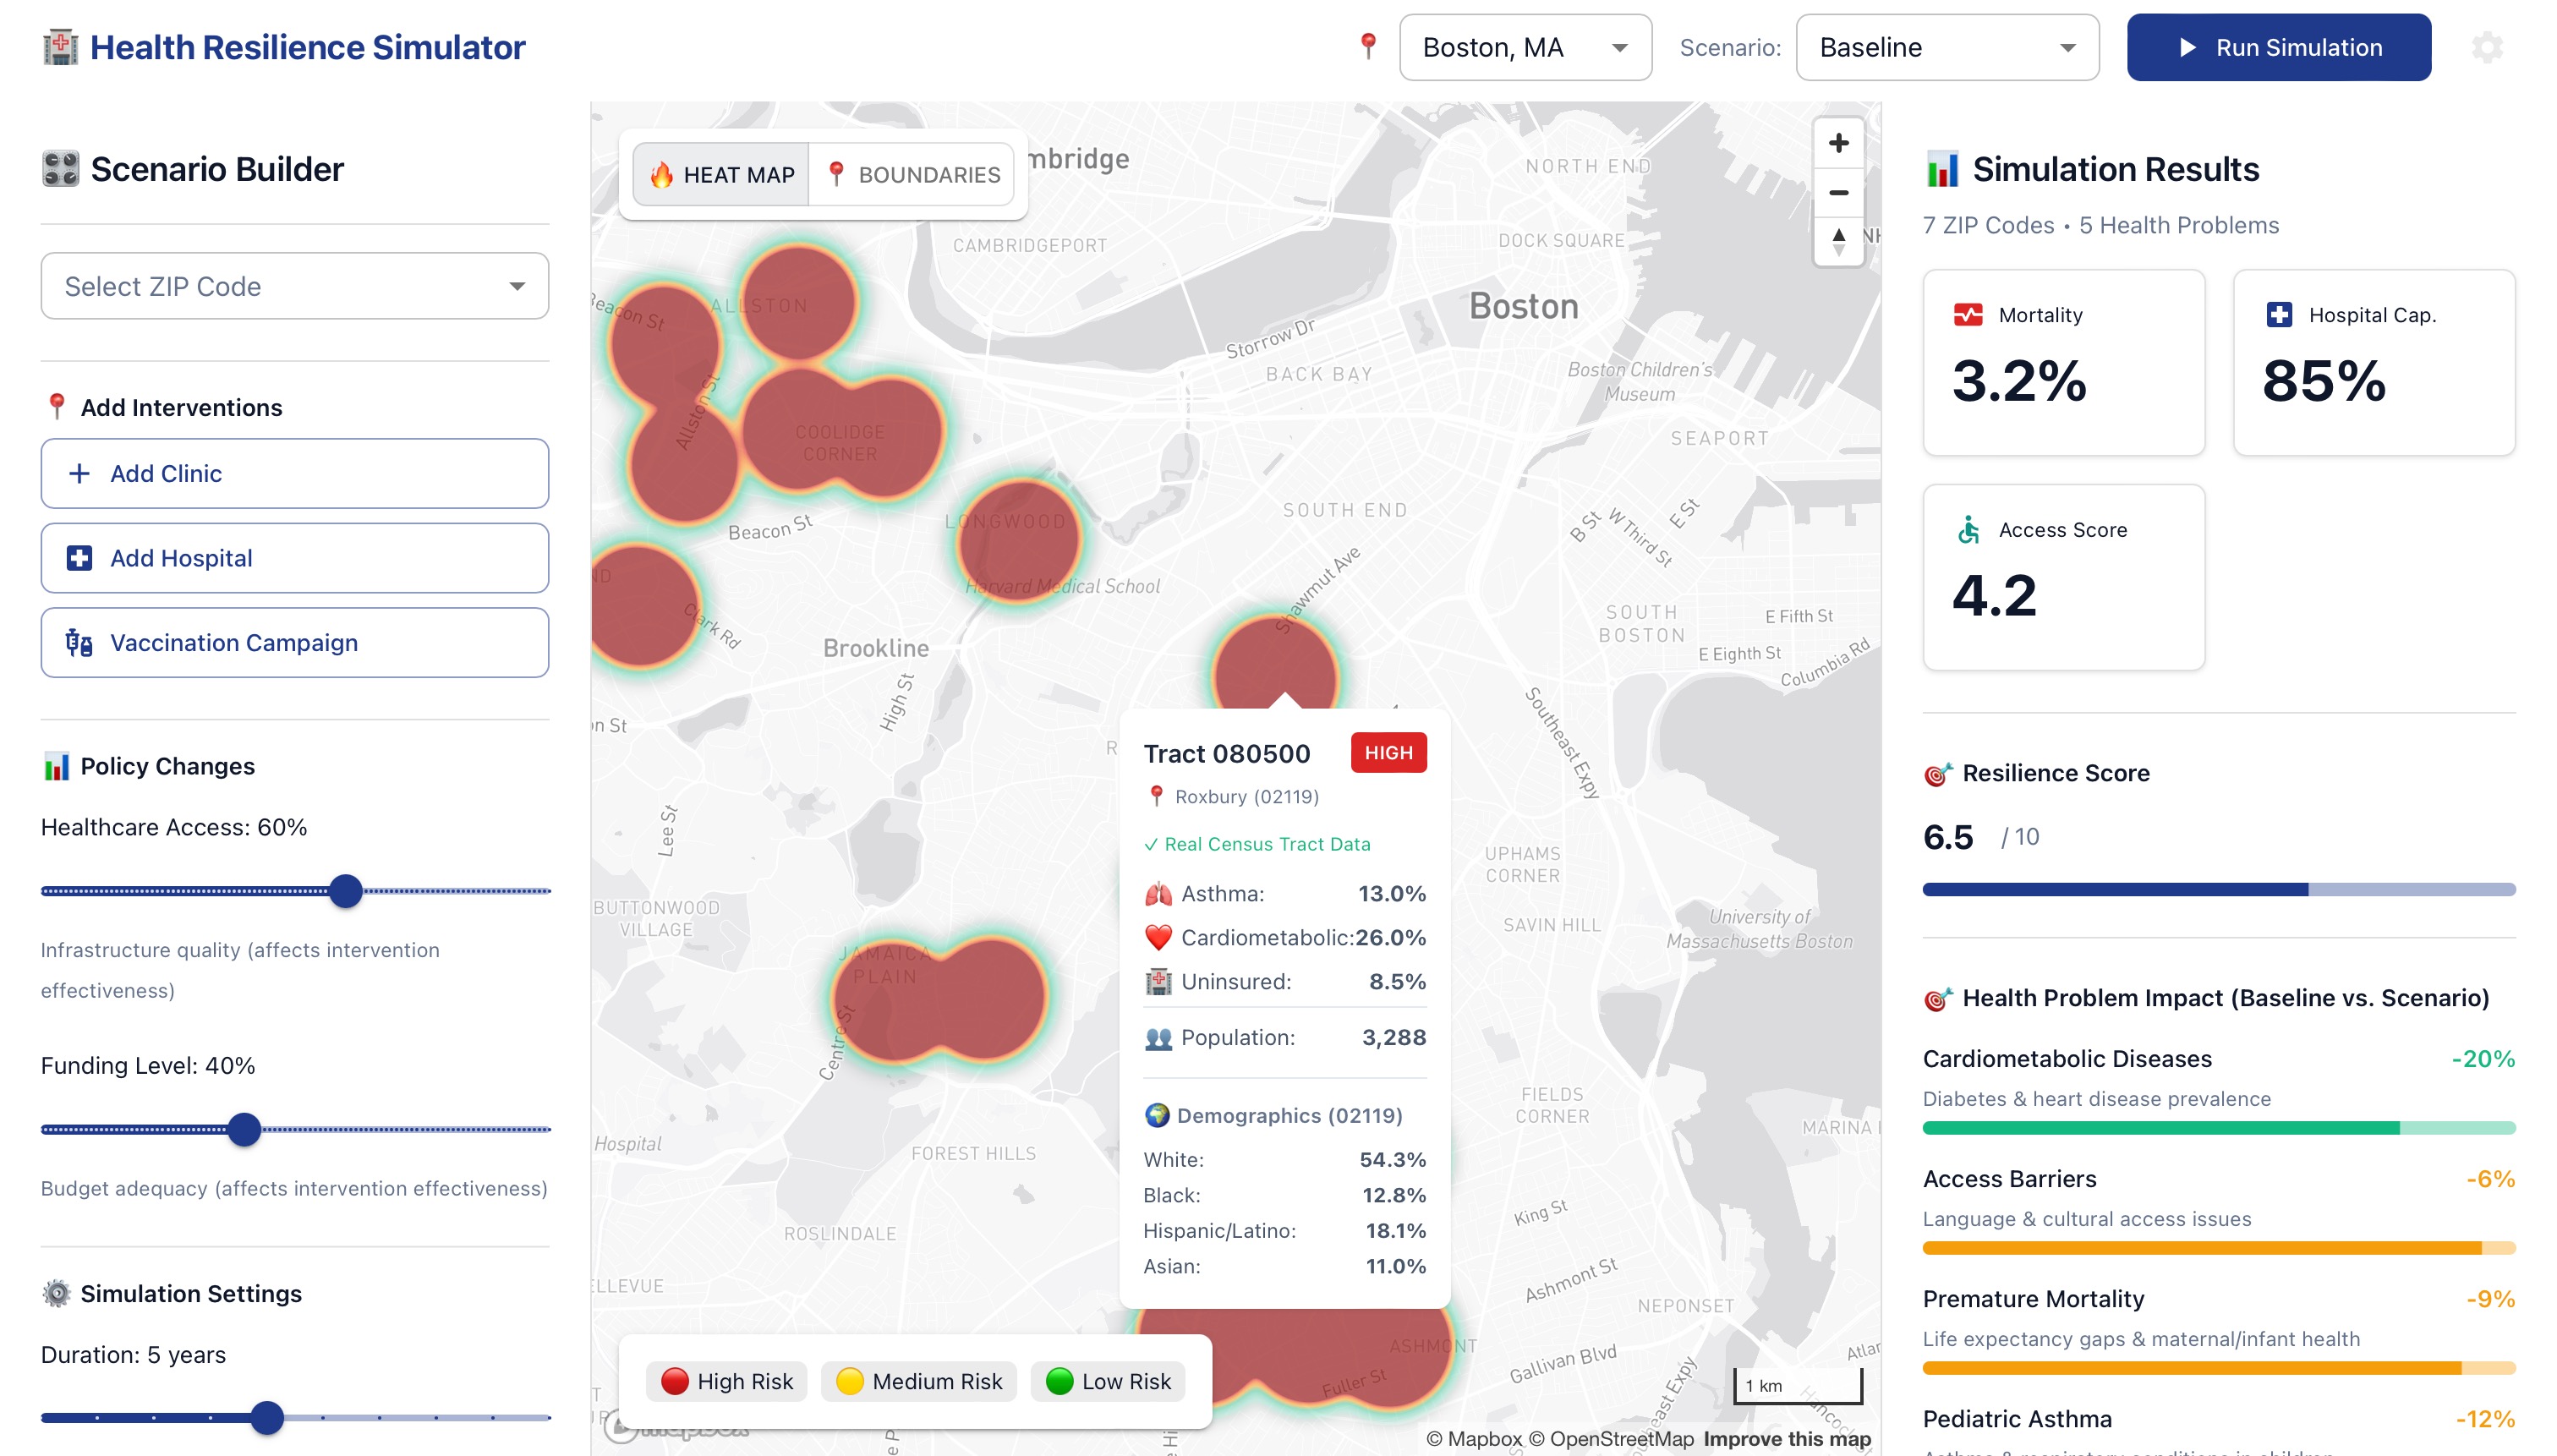2557x1456 pixels.
Task: Zoom out on the map
Action: tap(1838, 192)
